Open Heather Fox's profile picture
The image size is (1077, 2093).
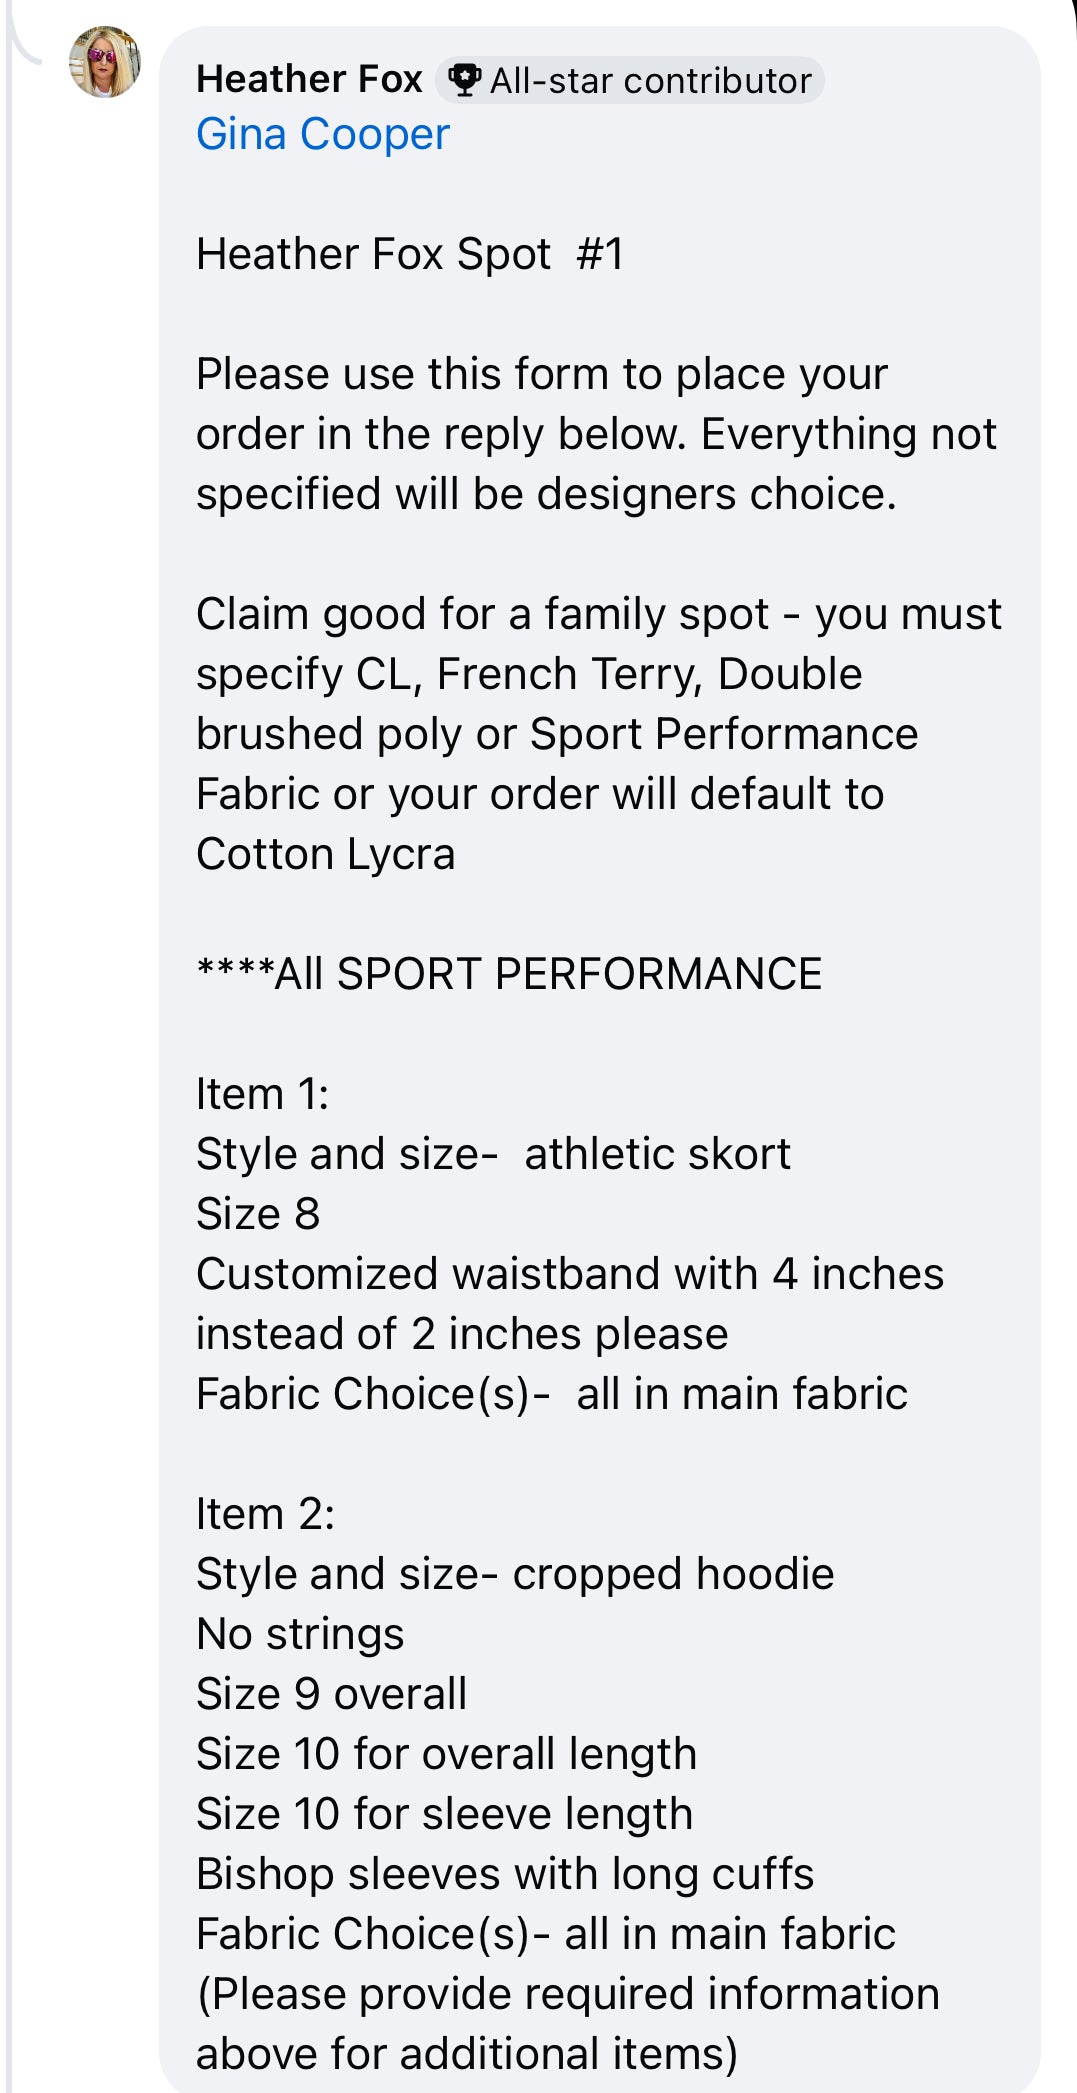coord(105,62)
